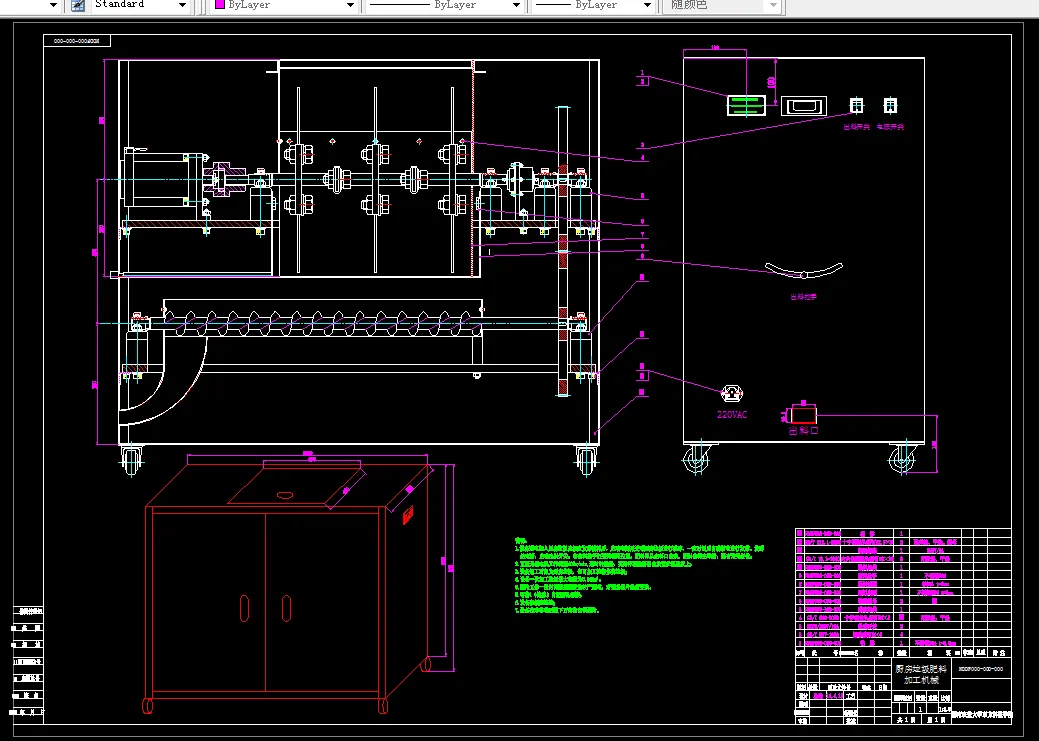Click the left door handle in isometric view
The width and height of the screenshot is (1039, 741).
coord(244,607)
